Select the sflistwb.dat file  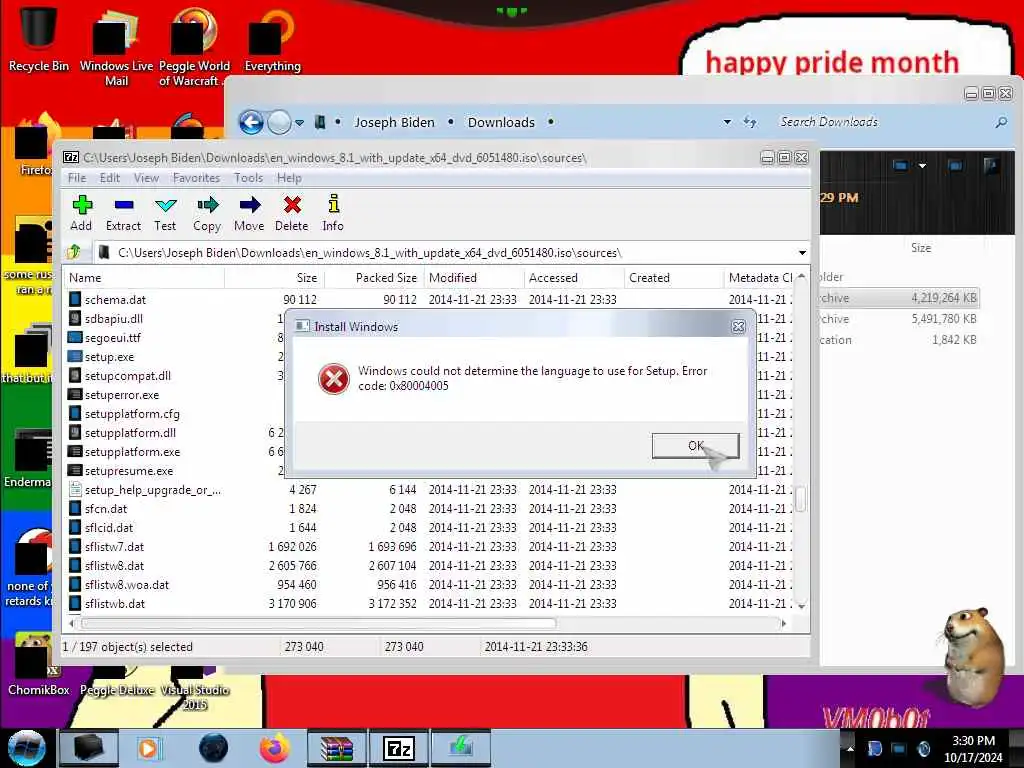(114, 603)
